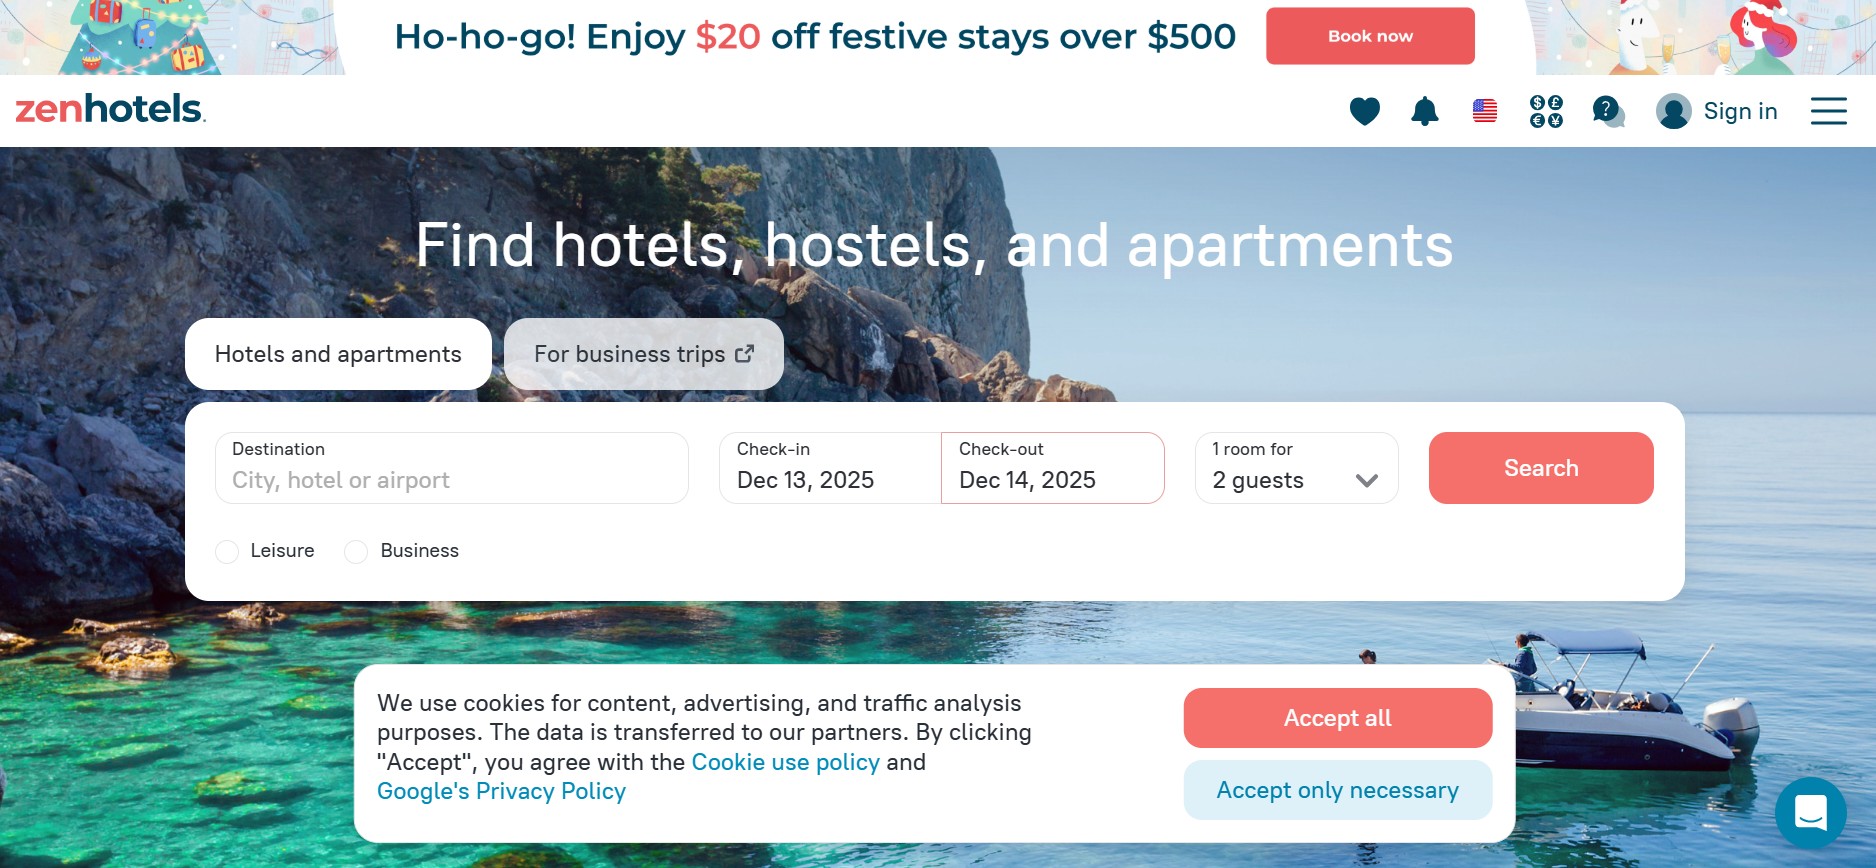Open the Cookie use policy link

[x=785, y=762]
